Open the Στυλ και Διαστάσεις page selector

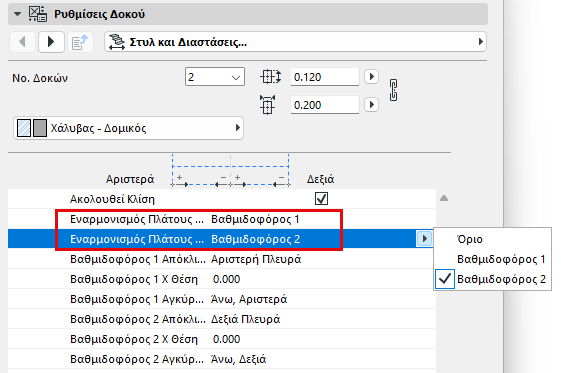[x=295, y=42]
